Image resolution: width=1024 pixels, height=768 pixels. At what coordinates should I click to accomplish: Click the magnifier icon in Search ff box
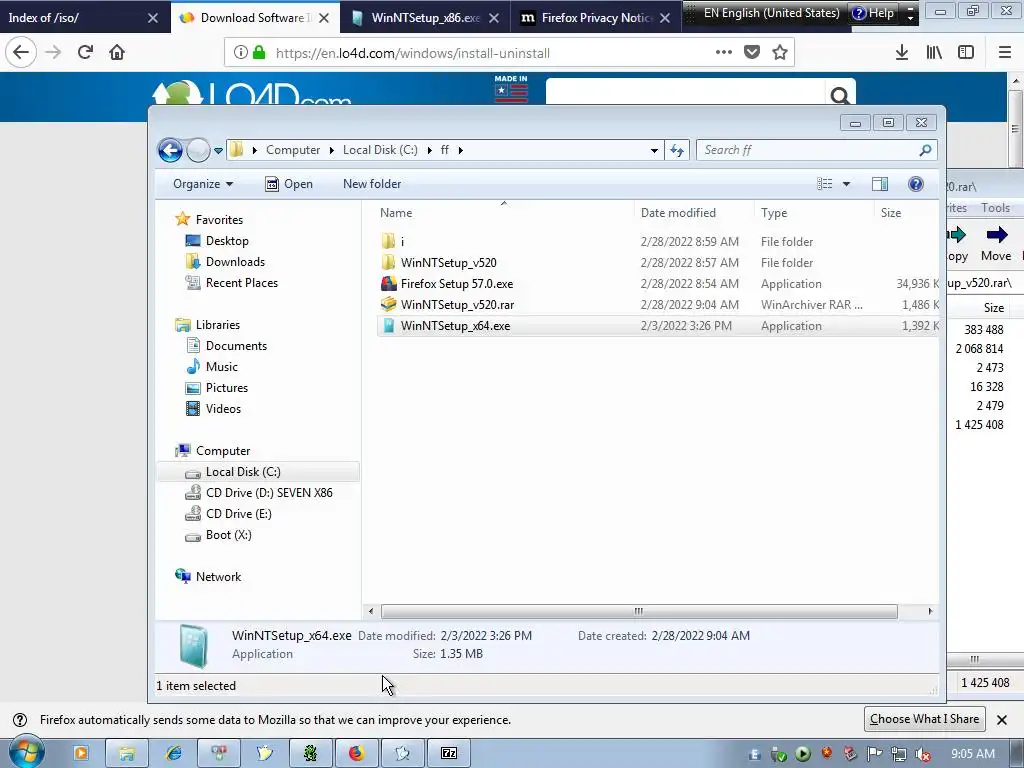925,150
